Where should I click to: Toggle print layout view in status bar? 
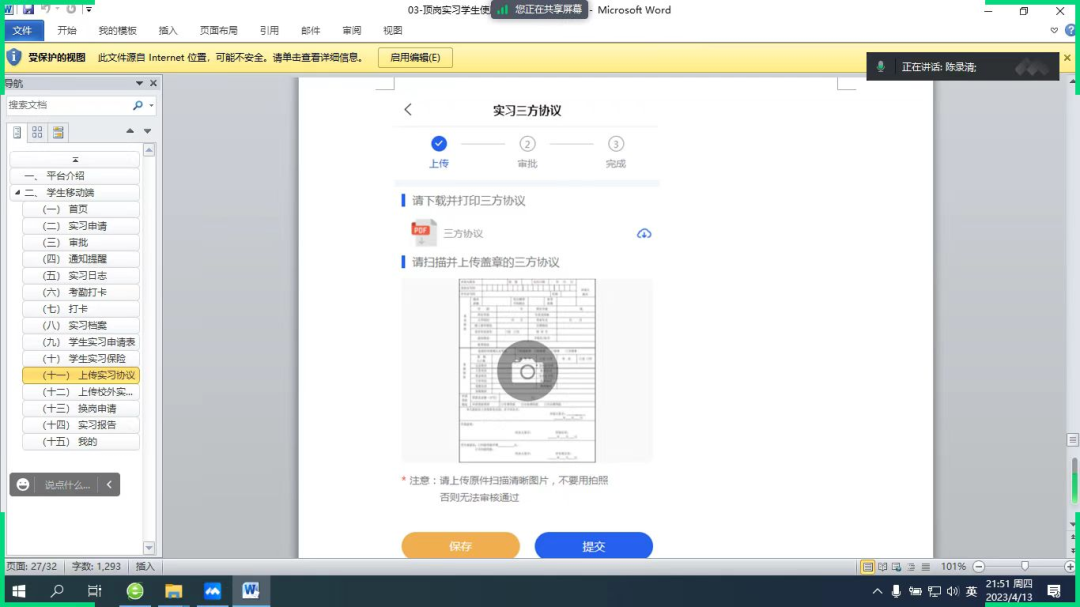pyautogui.click(x=867, y=567)
